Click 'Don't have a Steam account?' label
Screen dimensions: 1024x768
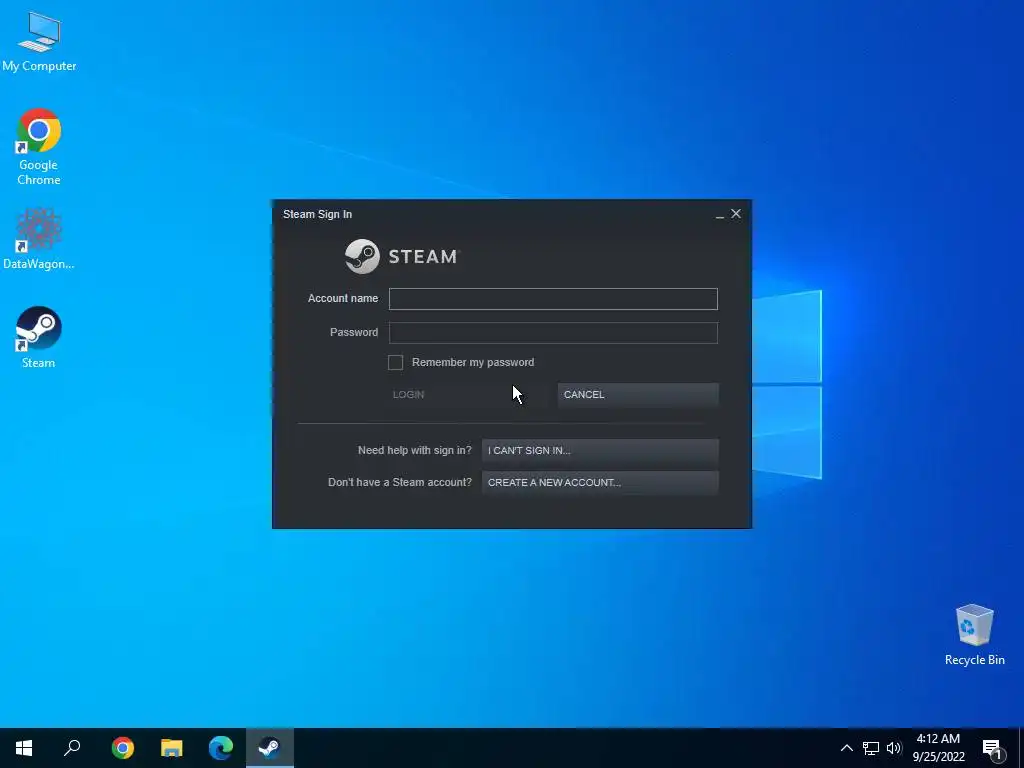pyautogui.click(x=400, y=482)
